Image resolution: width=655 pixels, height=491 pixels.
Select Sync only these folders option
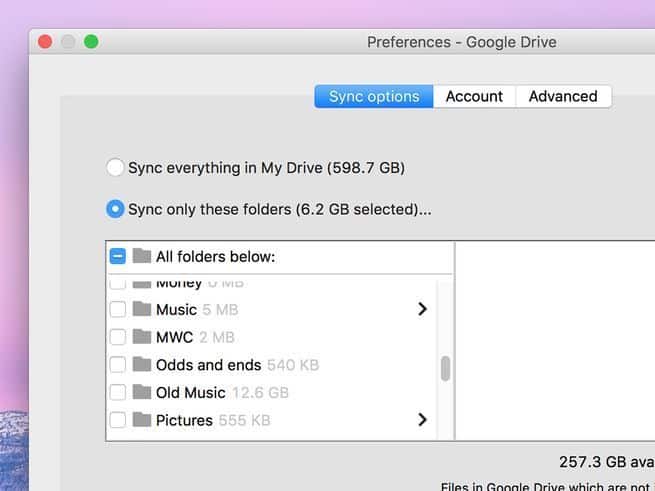(116, 210)
